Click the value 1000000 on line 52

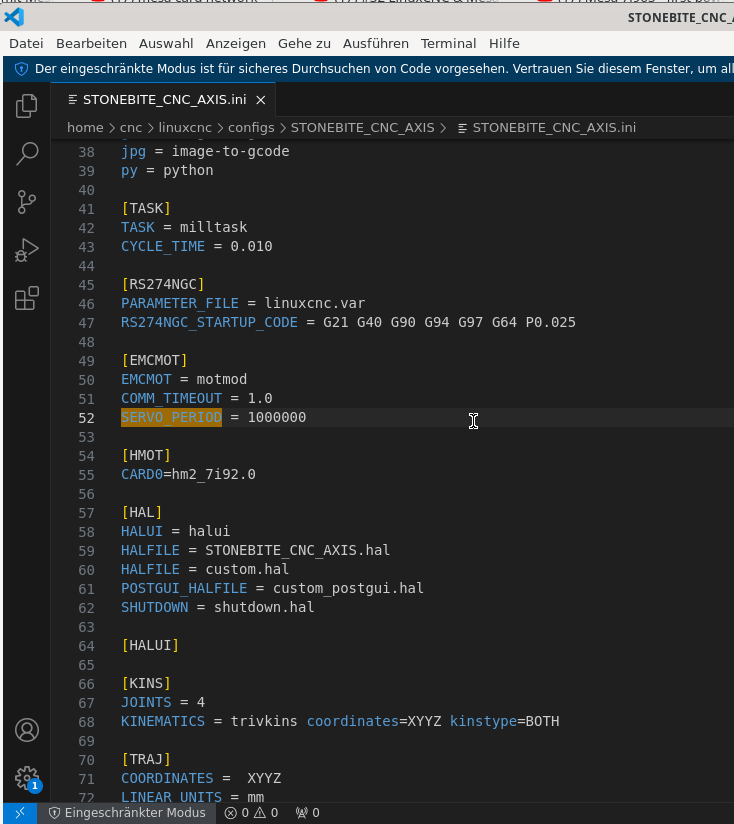tap(276, 417)
